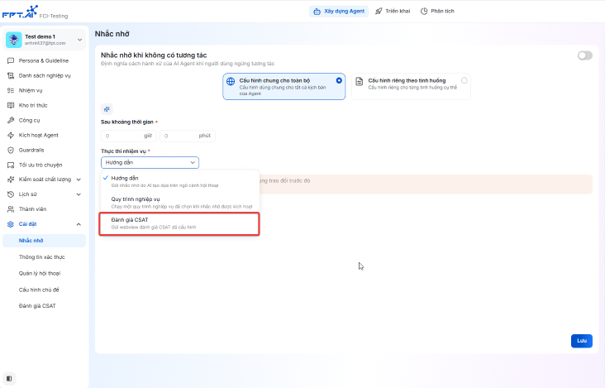605x388 pixels.
Task: Click the rocket icon on Triển khai tab
Action: pyautogui.click(x=379, y=11)
